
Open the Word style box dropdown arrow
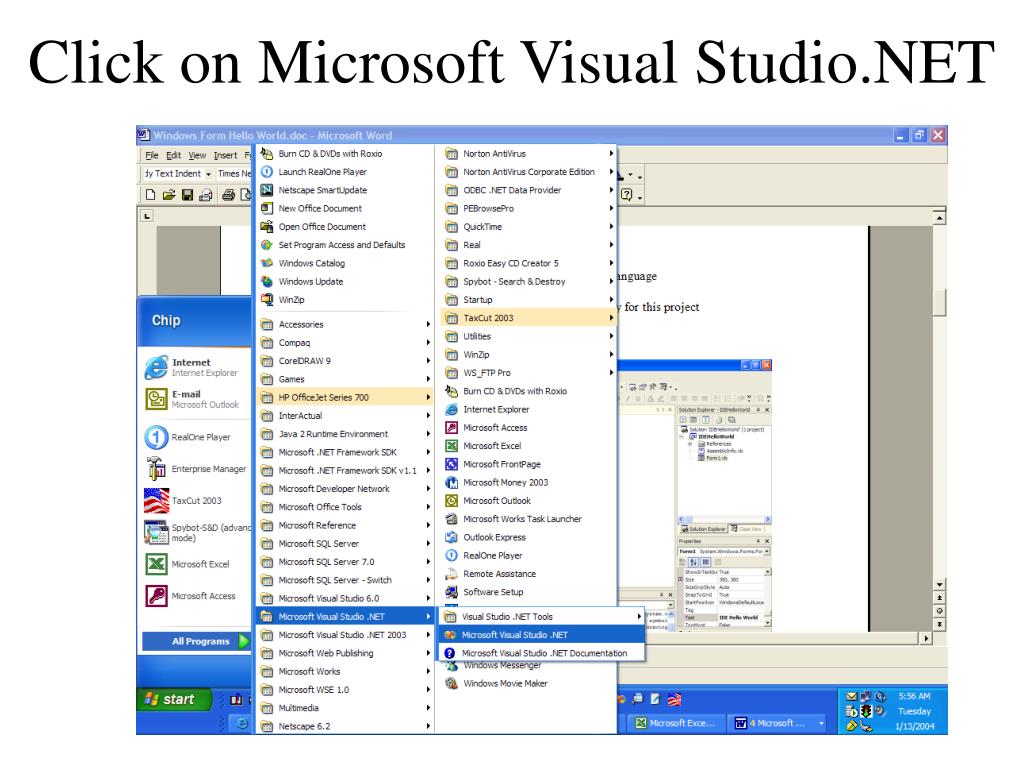pyautogui.click(x=208, y=174)
